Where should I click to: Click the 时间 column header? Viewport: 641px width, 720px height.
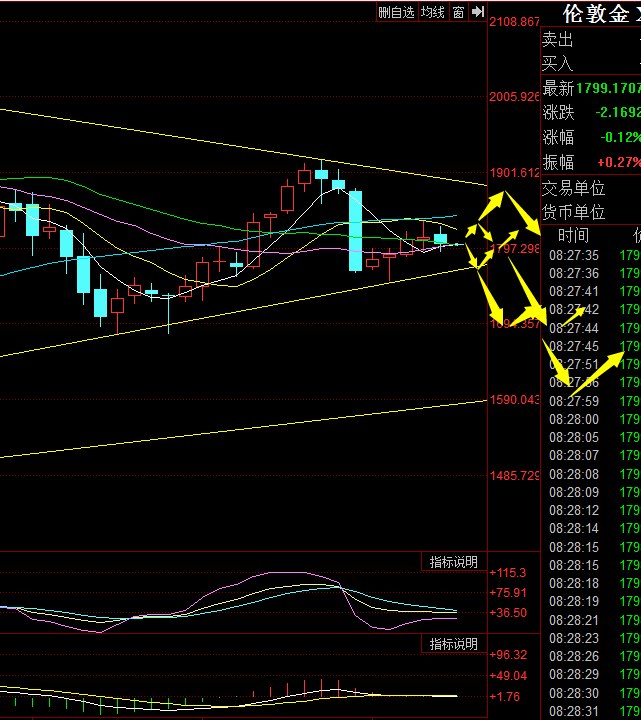[574, 236]
